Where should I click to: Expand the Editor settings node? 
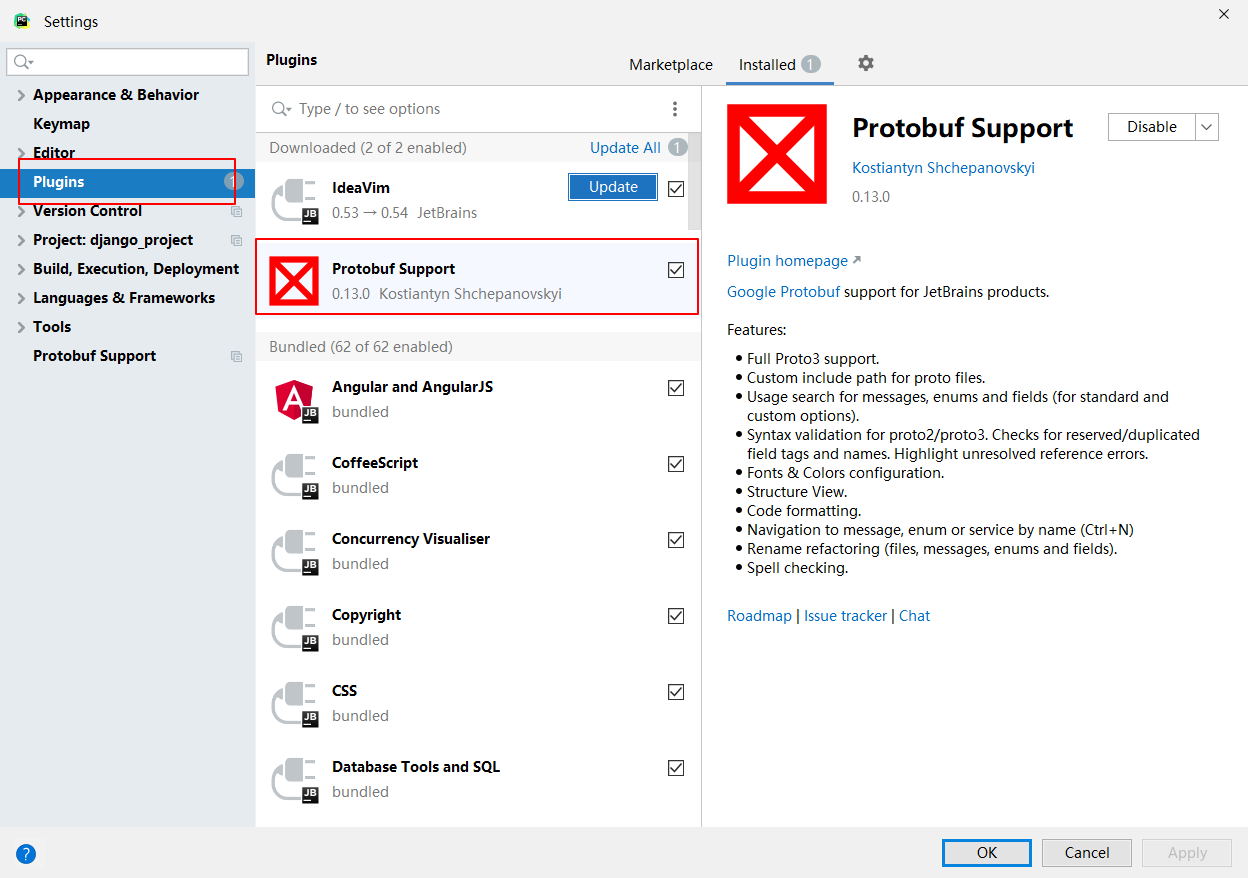tap(21, 153)
